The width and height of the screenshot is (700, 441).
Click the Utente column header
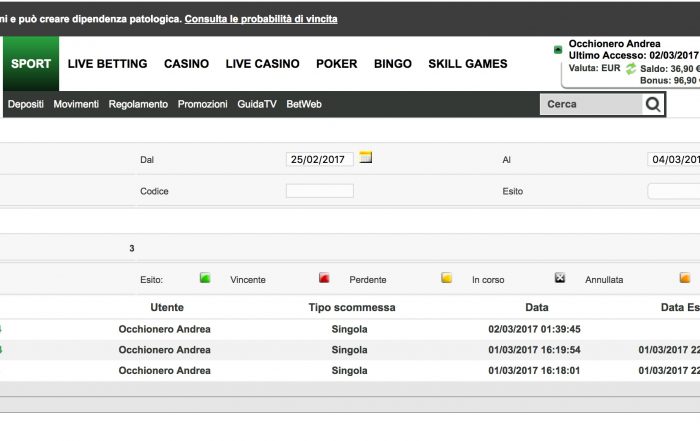(x=167, y=308)
